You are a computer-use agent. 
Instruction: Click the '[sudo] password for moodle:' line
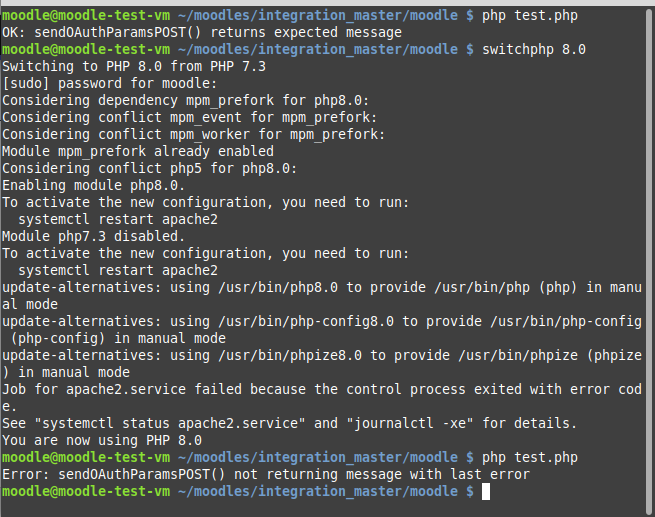click(x=110, y=84)
